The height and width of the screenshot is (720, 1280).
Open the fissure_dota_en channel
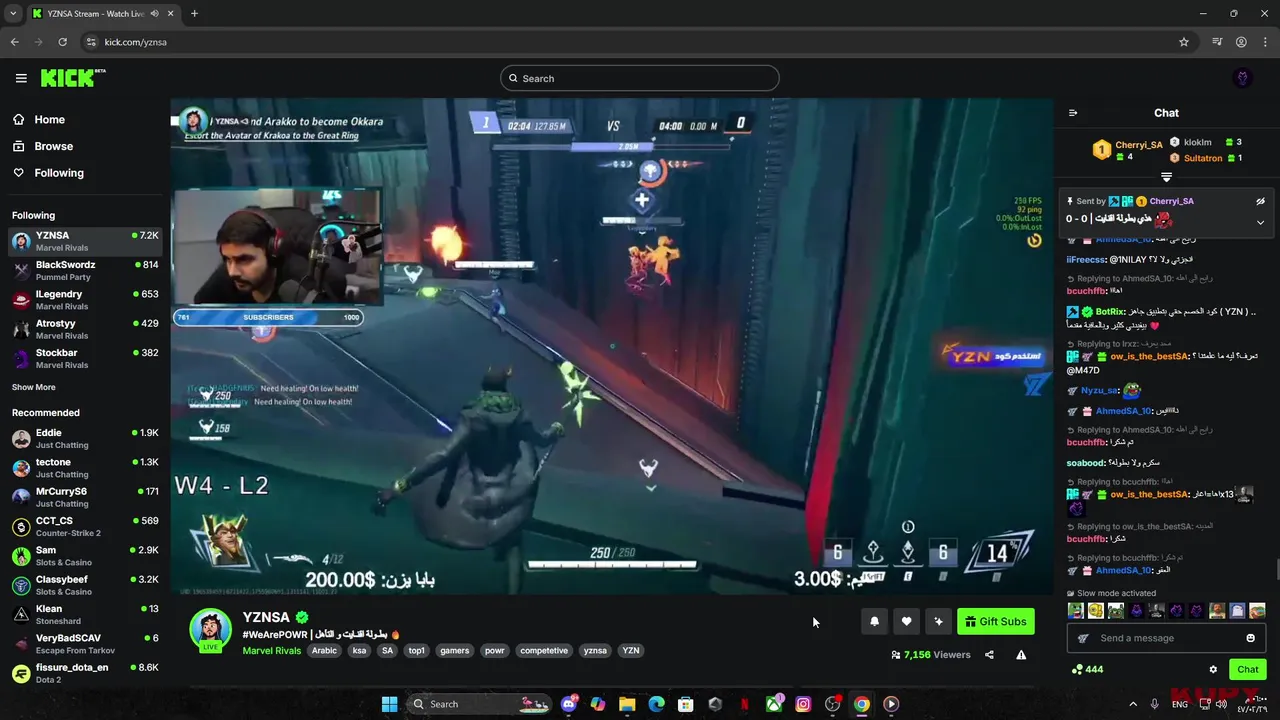click(85, 673)
